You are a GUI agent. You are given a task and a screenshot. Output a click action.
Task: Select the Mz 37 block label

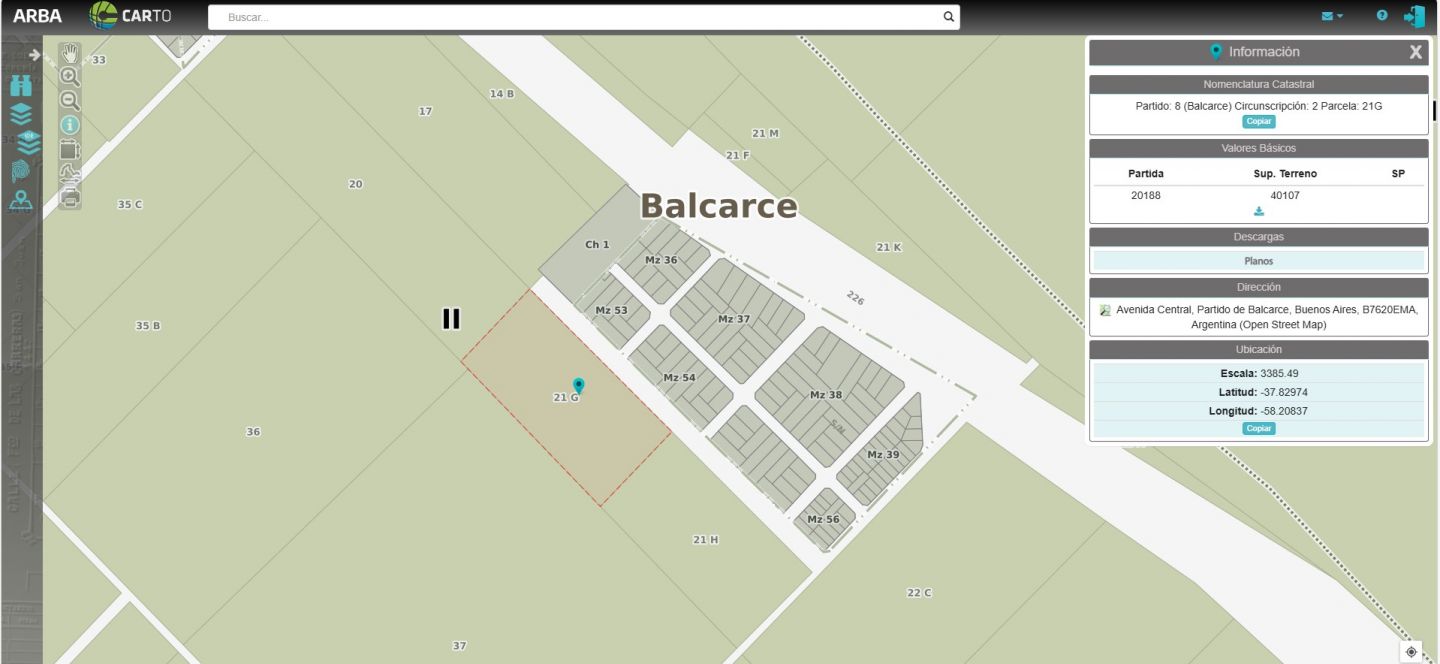734,319
